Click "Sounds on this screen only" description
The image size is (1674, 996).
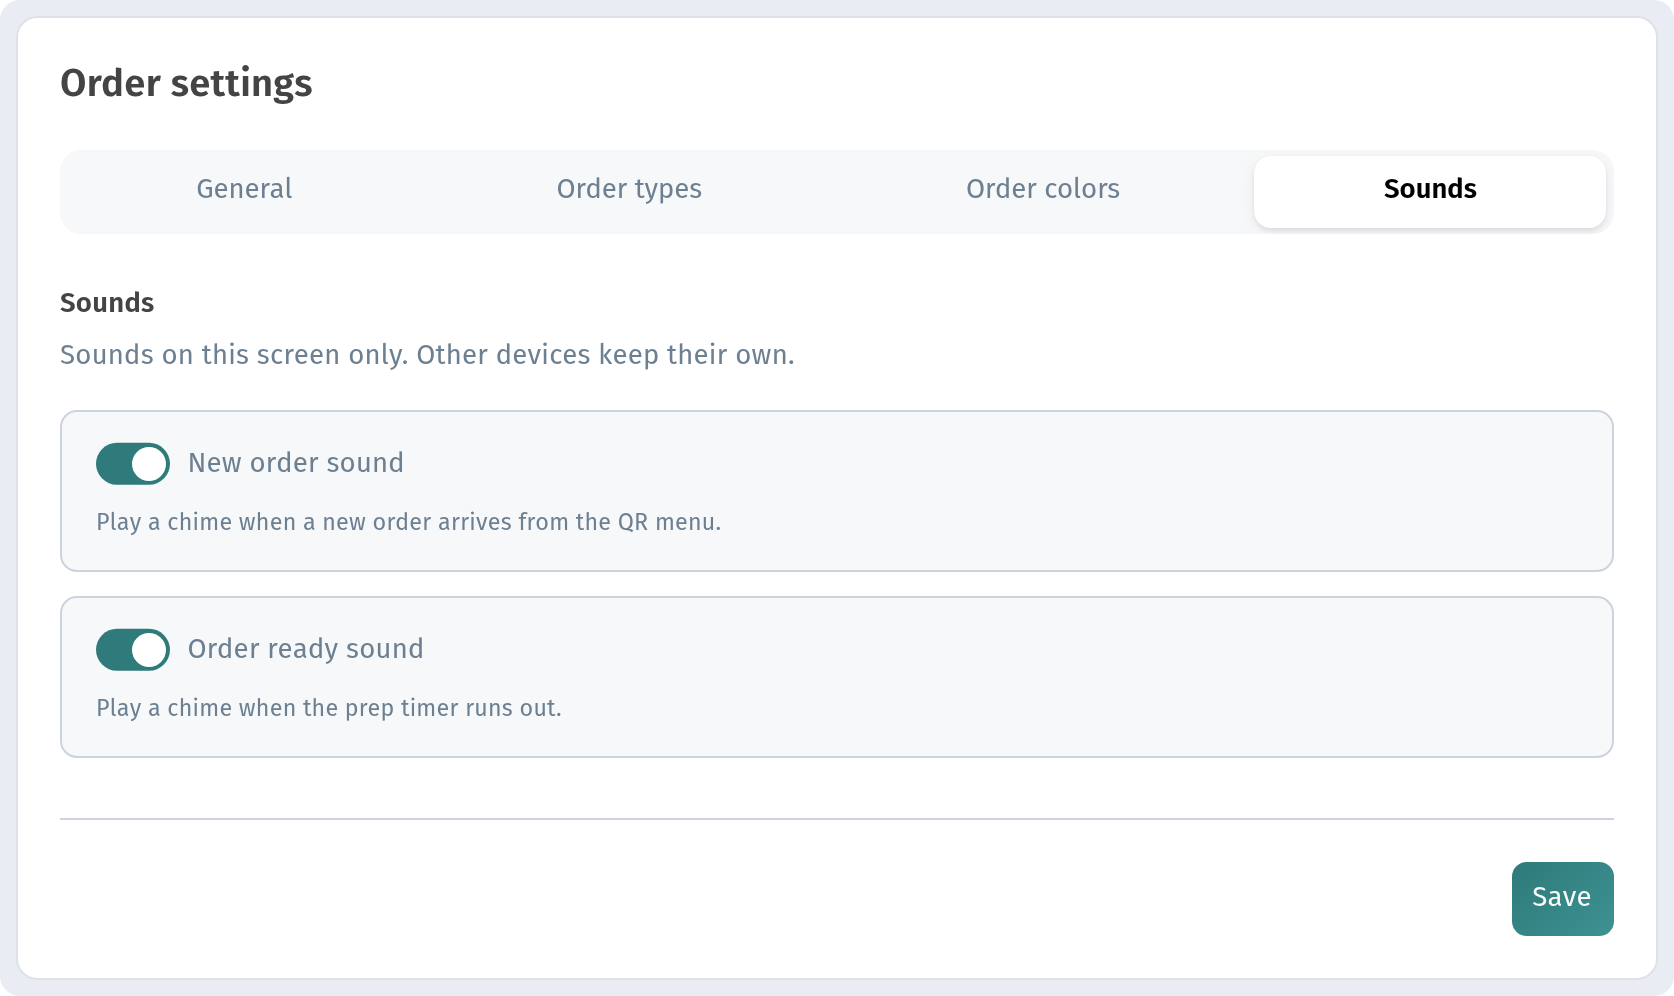[x=427, y=355]
